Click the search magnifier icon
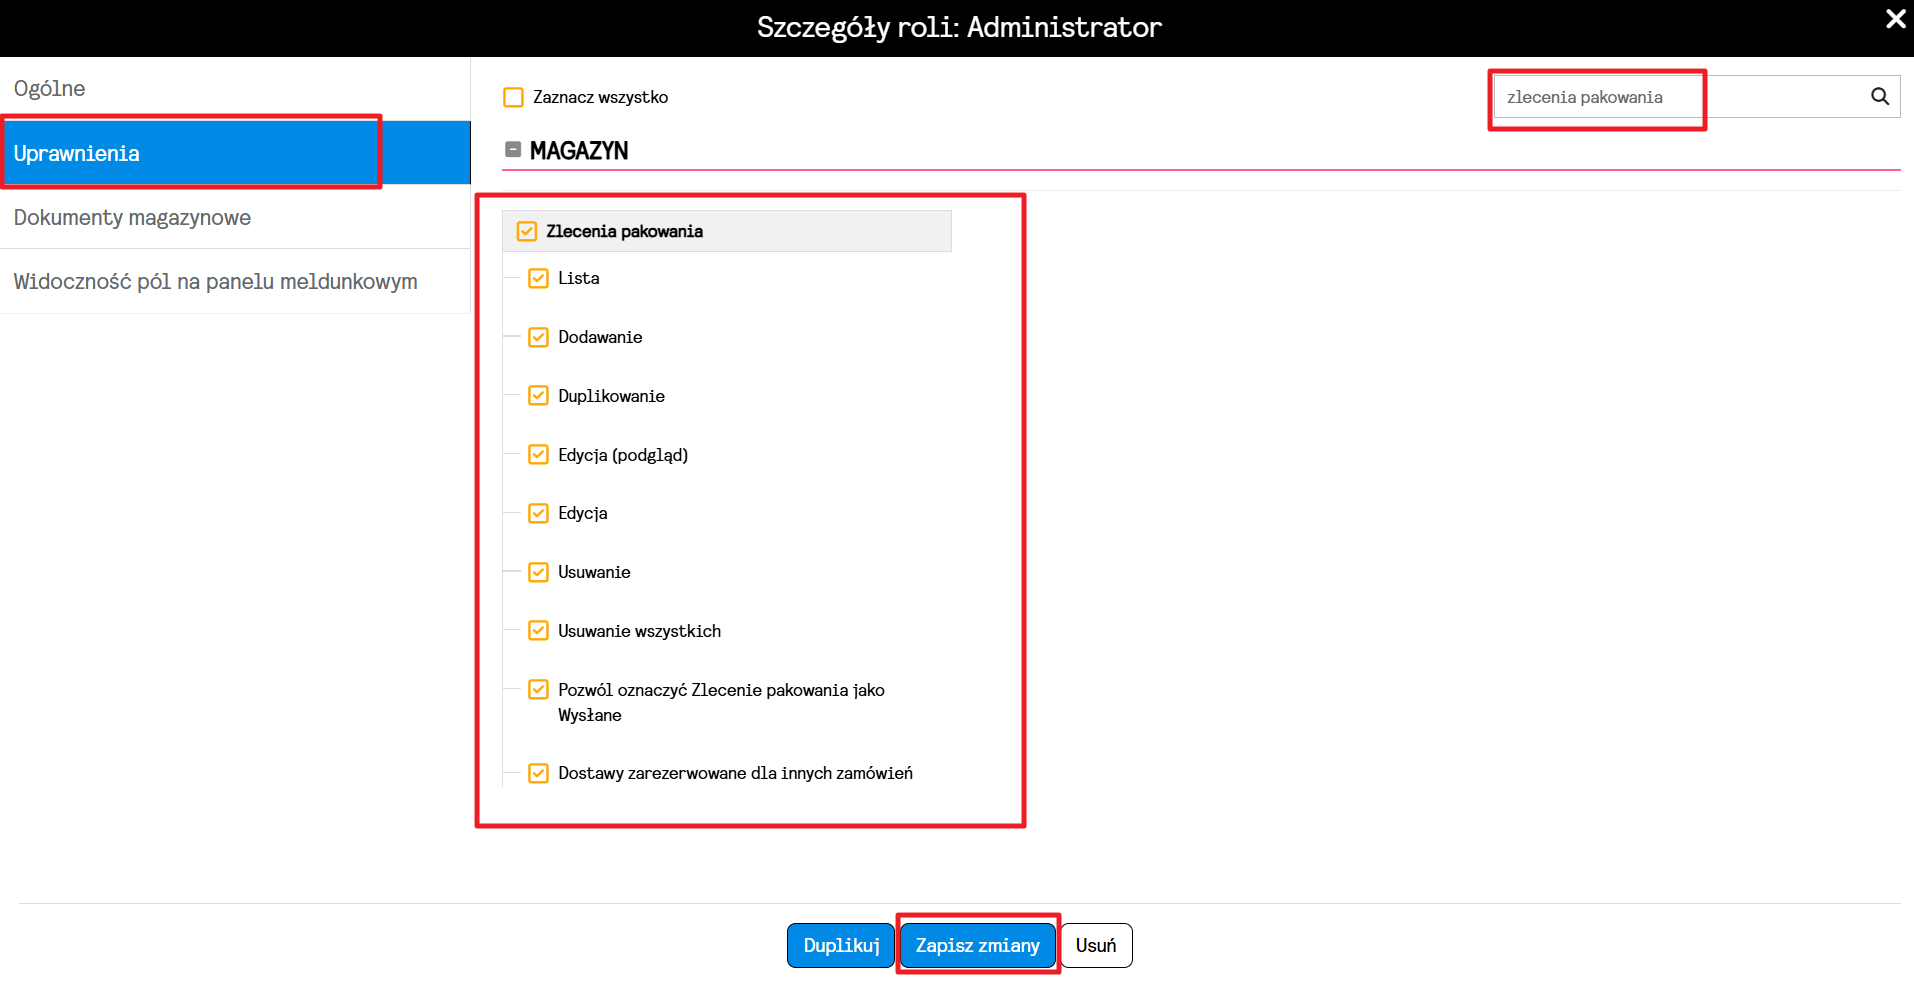This screenshot has height=984, width=1914. [x=1880, y=96]
